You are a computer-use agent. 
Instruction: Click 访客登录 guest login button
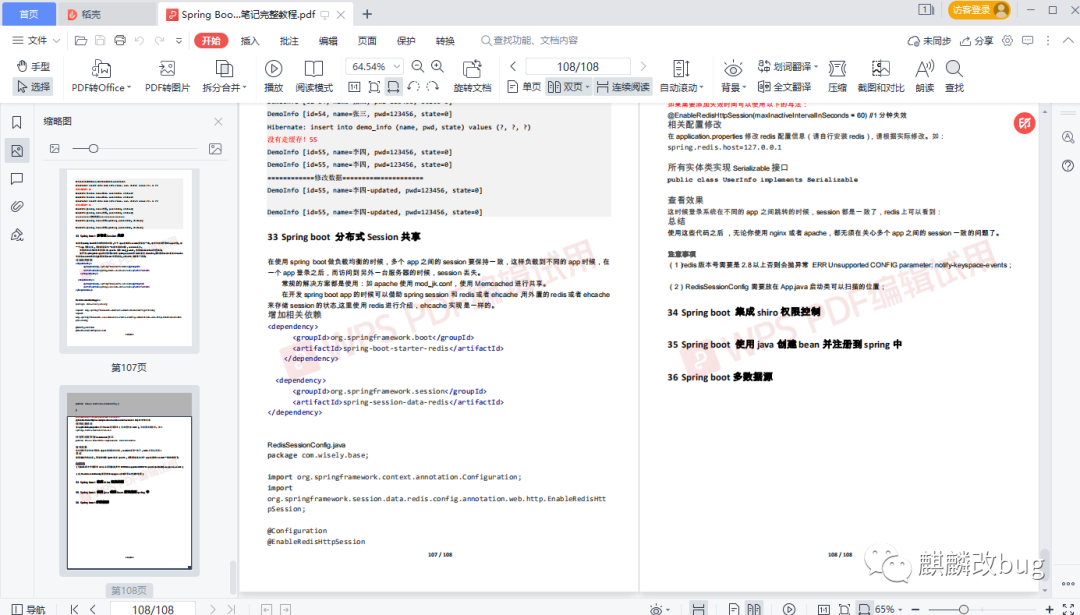[979, 10]
